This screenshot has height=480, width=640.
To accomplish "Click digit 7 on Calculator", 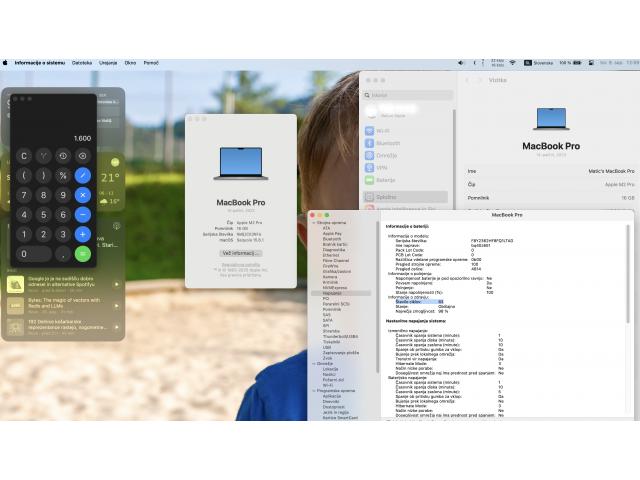I will (24, 195).
